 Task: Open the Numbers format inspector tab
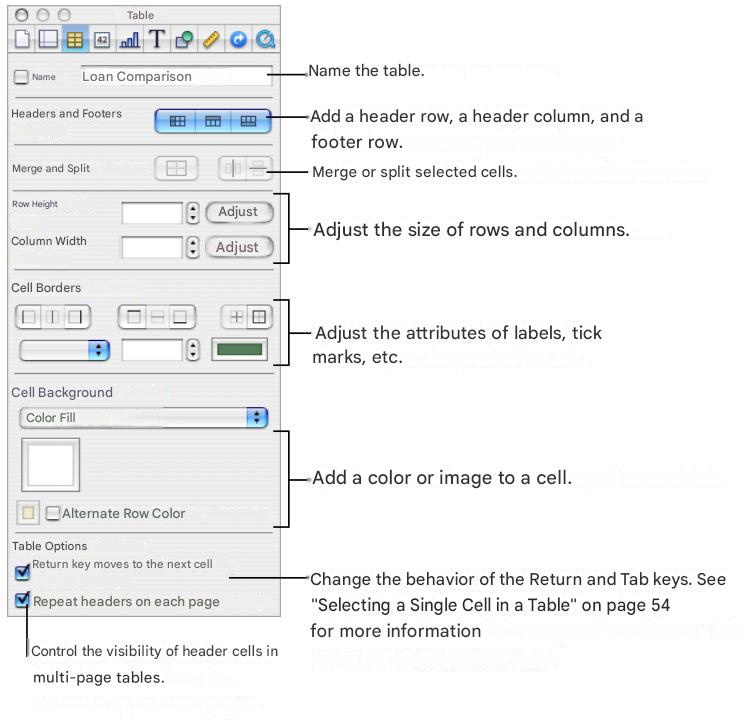[x=102, y=39]
